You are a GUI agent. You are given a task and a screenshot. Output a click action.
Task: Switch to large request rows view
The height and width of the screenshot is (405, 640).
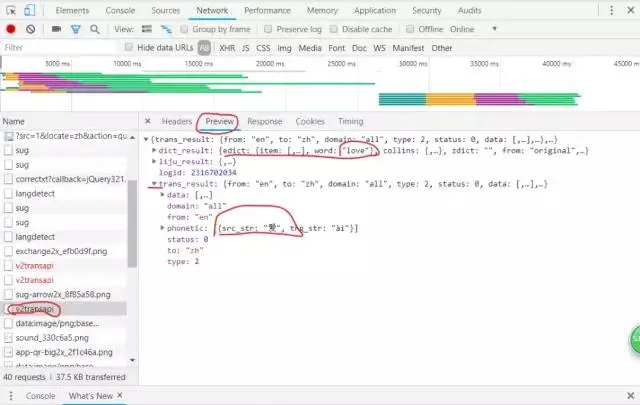[147, 29]
